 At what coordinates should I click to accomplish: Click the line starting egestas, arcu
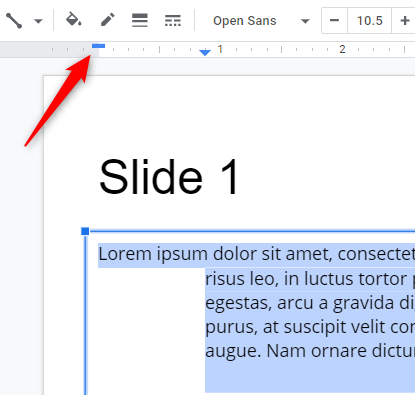pos(310,303)
